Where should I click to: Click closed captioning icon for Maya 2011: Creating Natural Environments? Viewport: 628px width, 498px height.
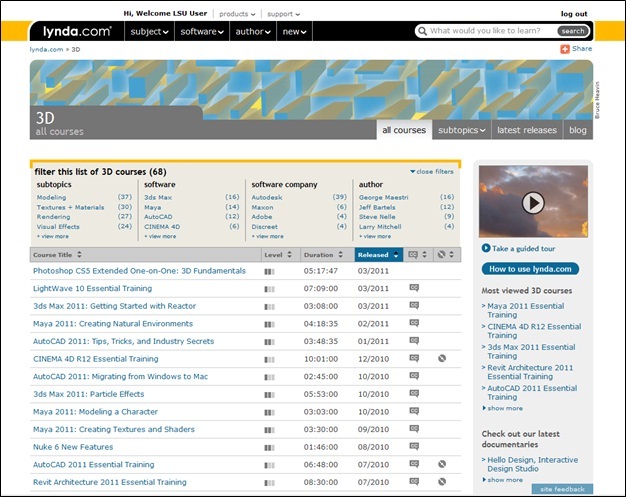(x=414, y=323)
